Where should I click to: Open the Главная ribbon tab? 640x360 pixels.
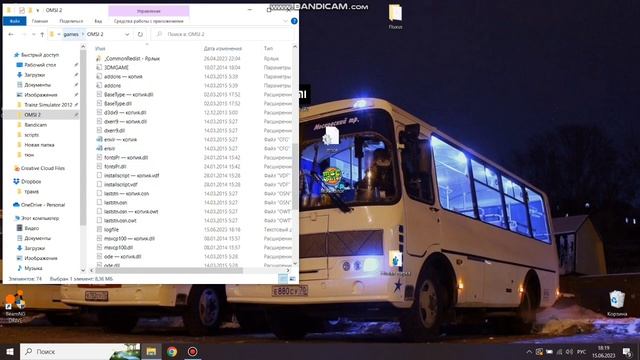click(x=40, y=21)
